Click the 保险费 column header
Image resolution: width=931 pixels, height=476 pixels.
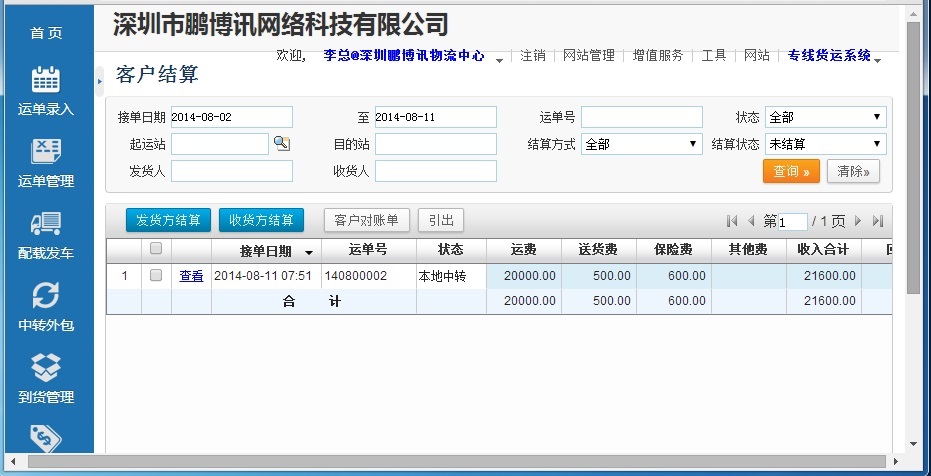pyautogui.click(x=673, y=250)
